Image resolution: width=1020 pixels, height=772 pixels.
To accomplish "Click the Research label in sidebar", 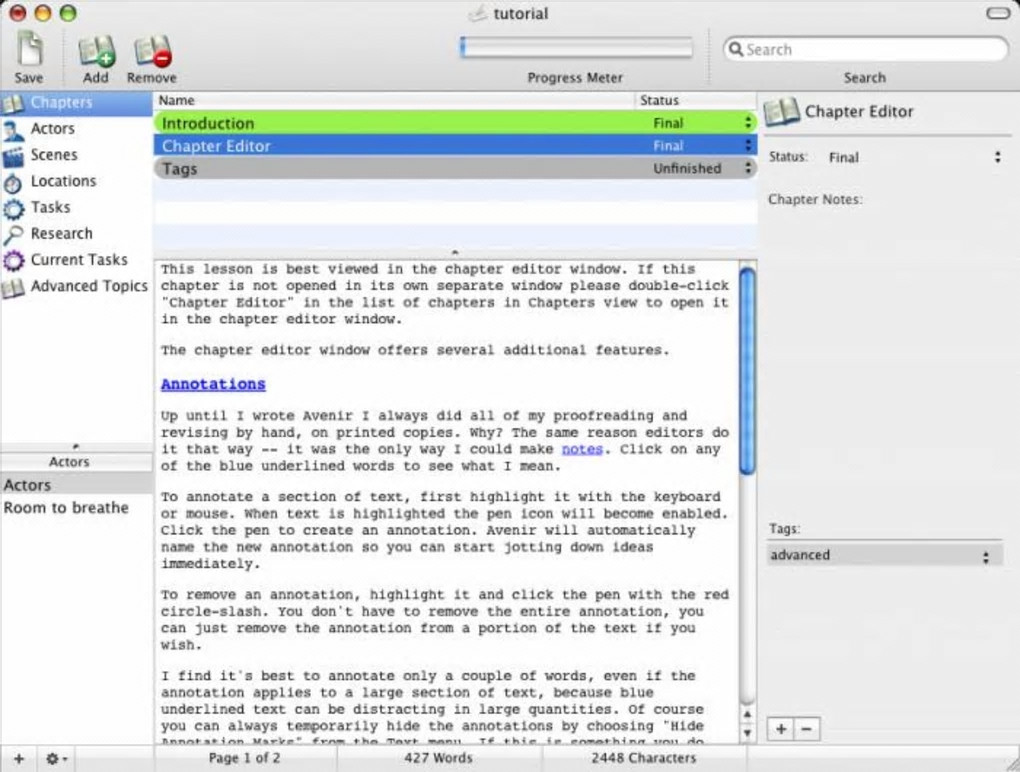I will [62, 233].
